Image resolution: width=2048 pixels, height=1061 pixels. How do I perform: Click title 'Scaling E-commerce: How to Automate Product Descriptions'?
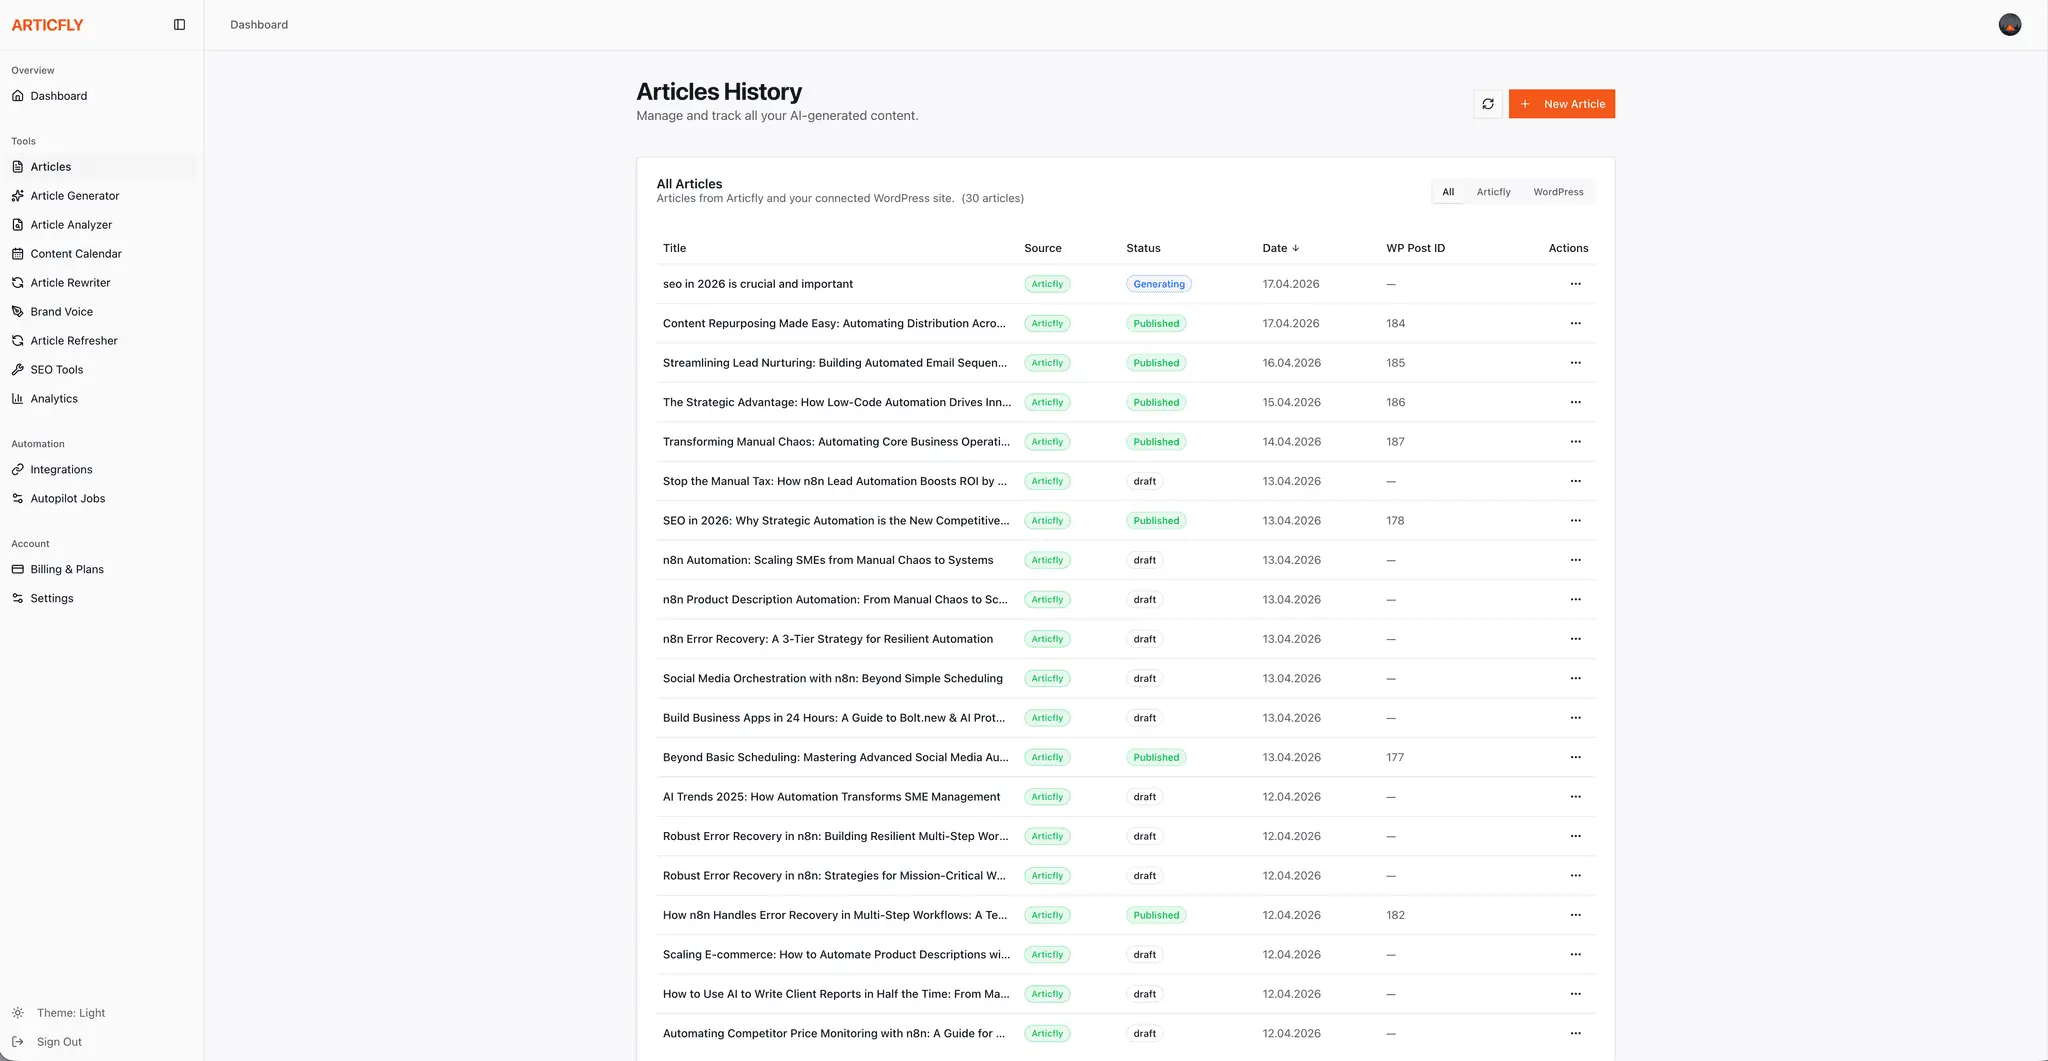coord(836,955)
